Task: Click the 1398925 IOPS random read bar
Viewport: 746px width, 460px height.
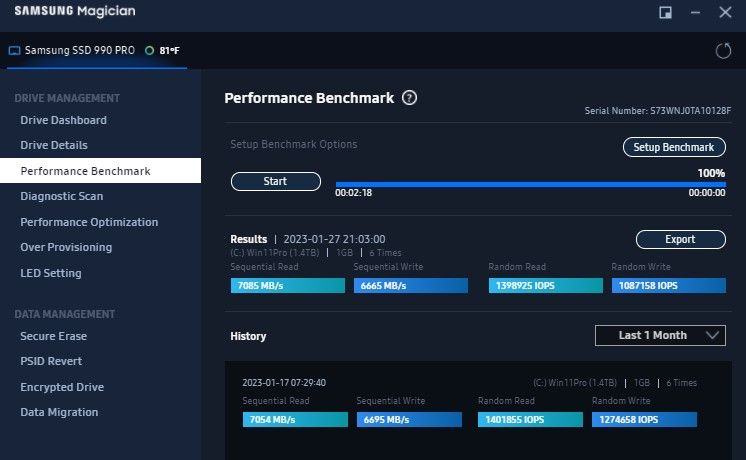Action: (x=545, y=285)
